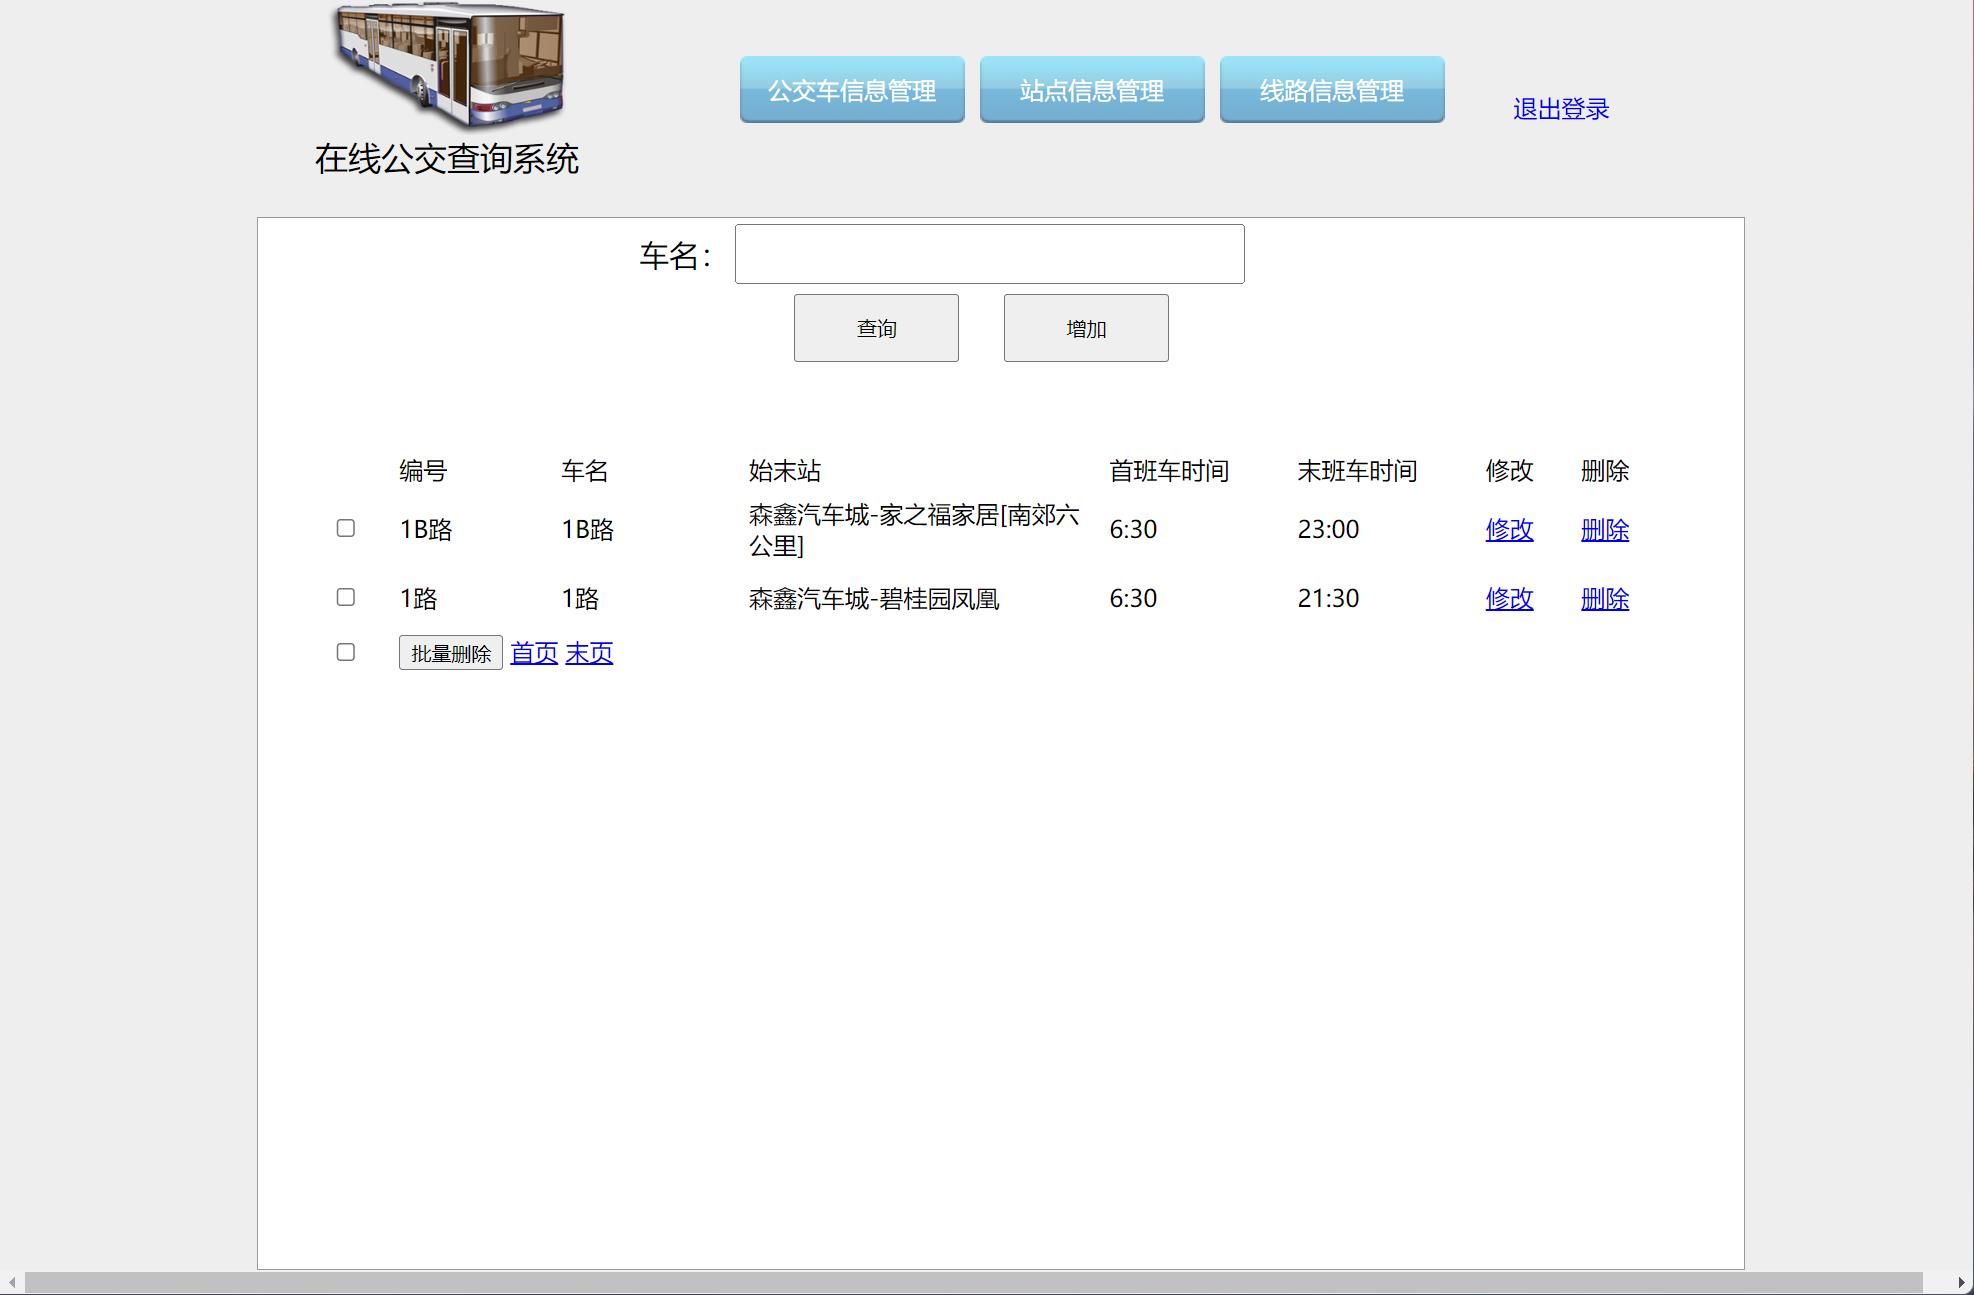Click 退出登录 to log out

point(1561,108)
